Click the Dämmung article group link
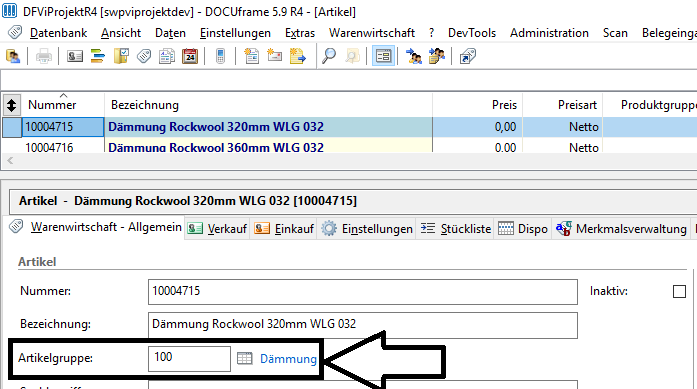 click(288, 359)
